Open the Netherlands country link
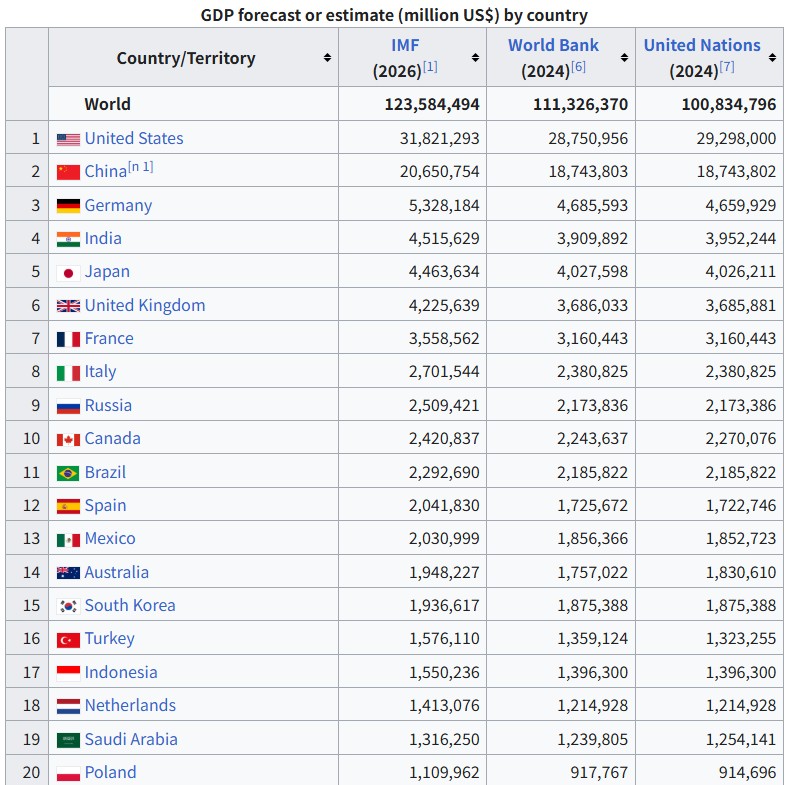Screen dimensions: 787x785 point(130,705)
